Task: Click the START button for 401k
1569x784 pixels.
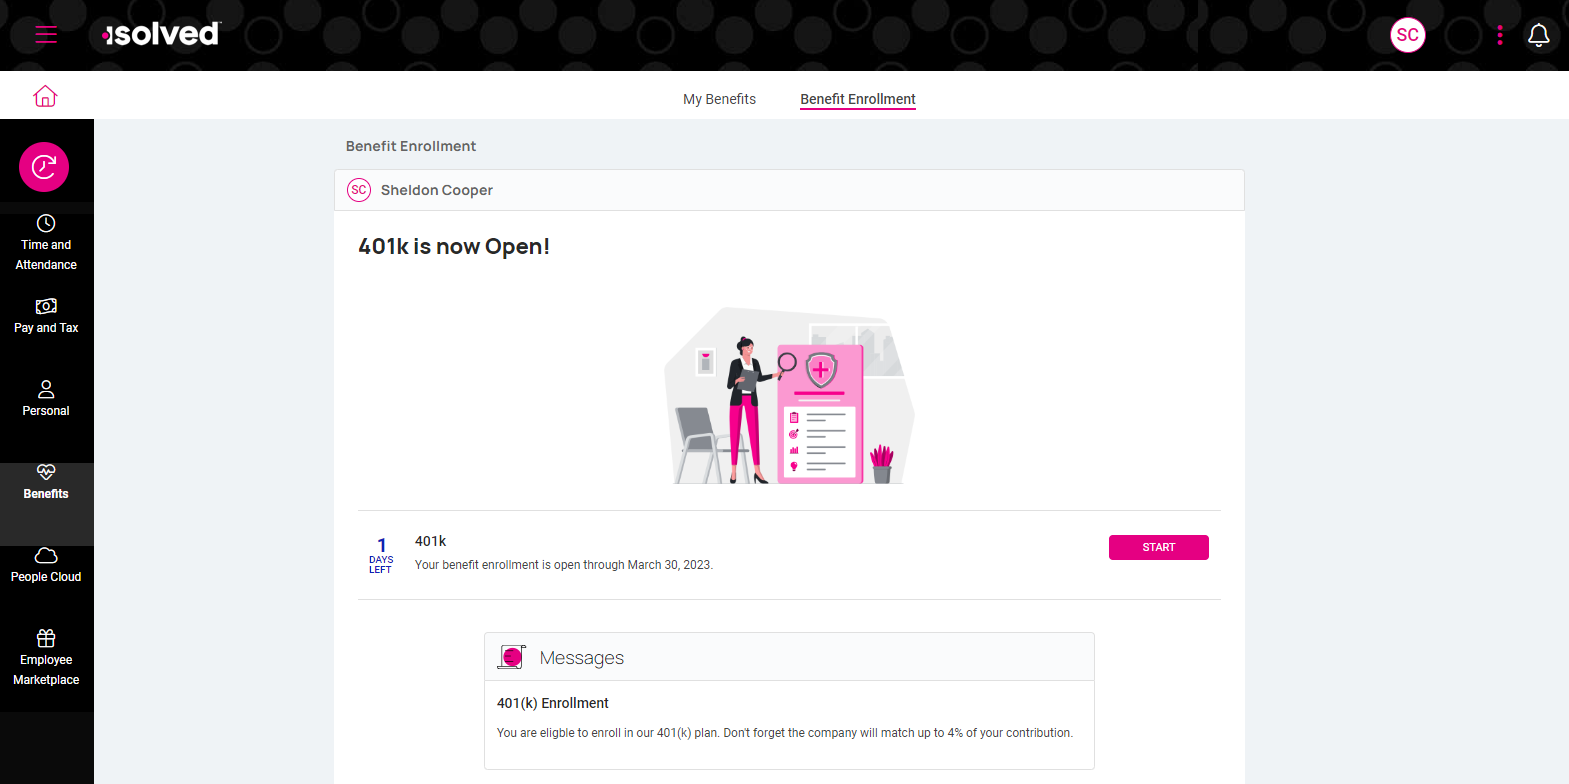Action: (1158, 547)
